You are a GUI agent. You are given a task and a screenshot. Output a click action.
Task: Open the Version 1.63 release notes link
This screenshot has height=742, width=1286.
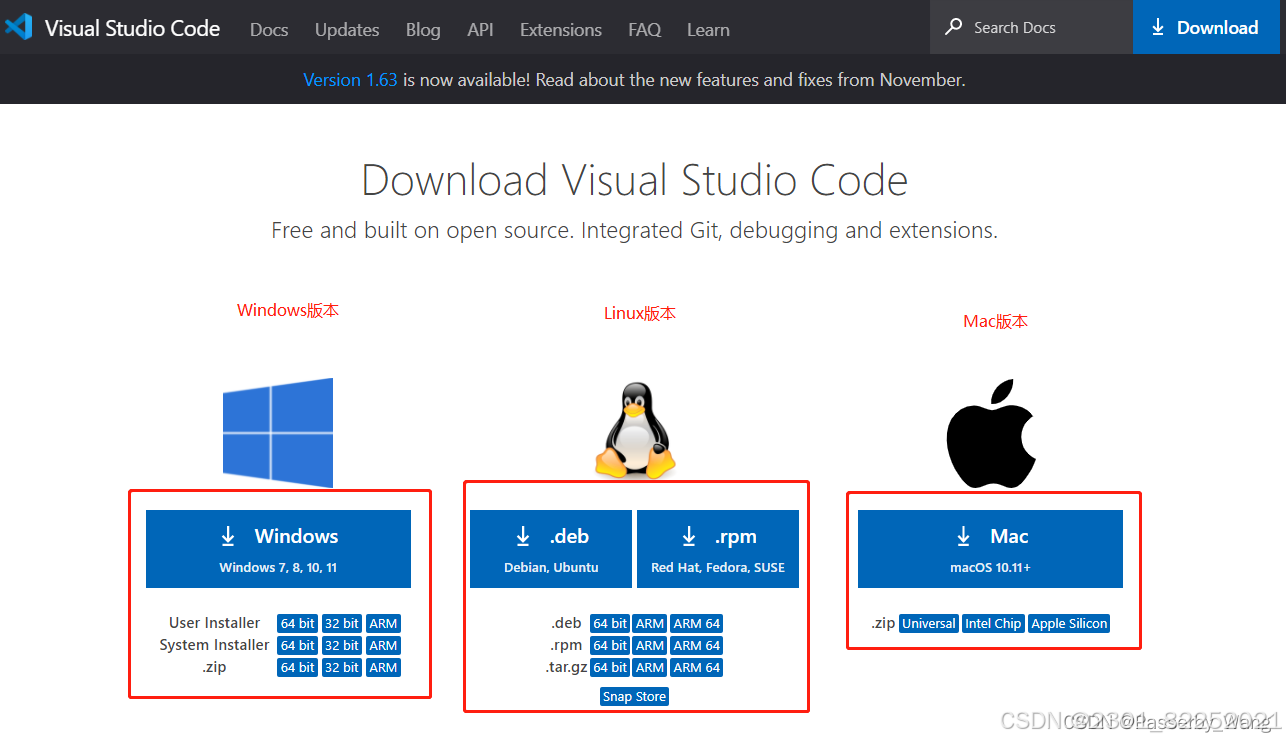pyautogui.click(x=350, y=79)
